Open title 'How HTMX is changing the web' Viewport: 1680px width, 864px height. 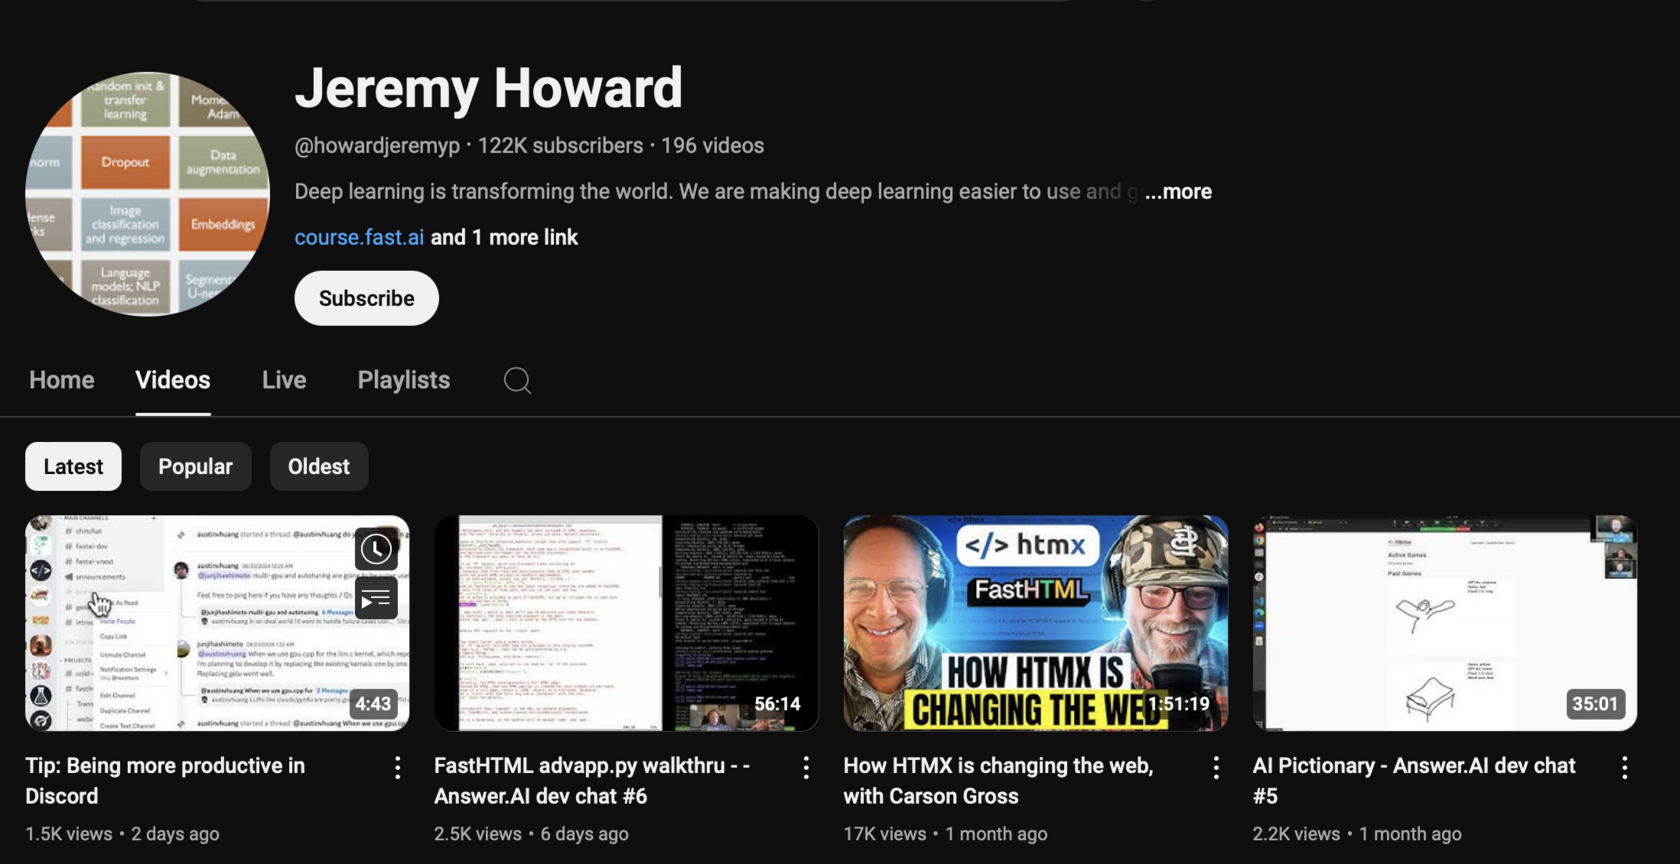pyautogui.click(x=998, y=781)
